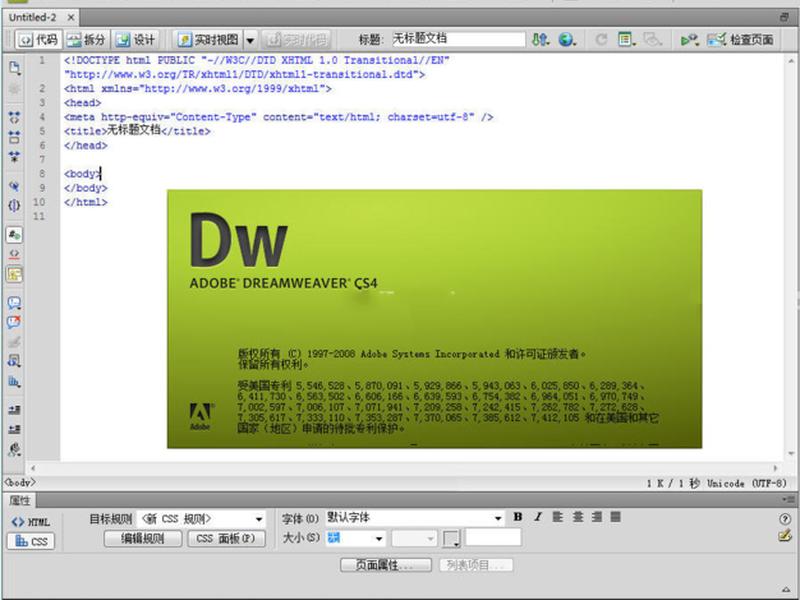800x600 pixels.
Task: Click the CSS 面板(P) button
Action: 226,538
